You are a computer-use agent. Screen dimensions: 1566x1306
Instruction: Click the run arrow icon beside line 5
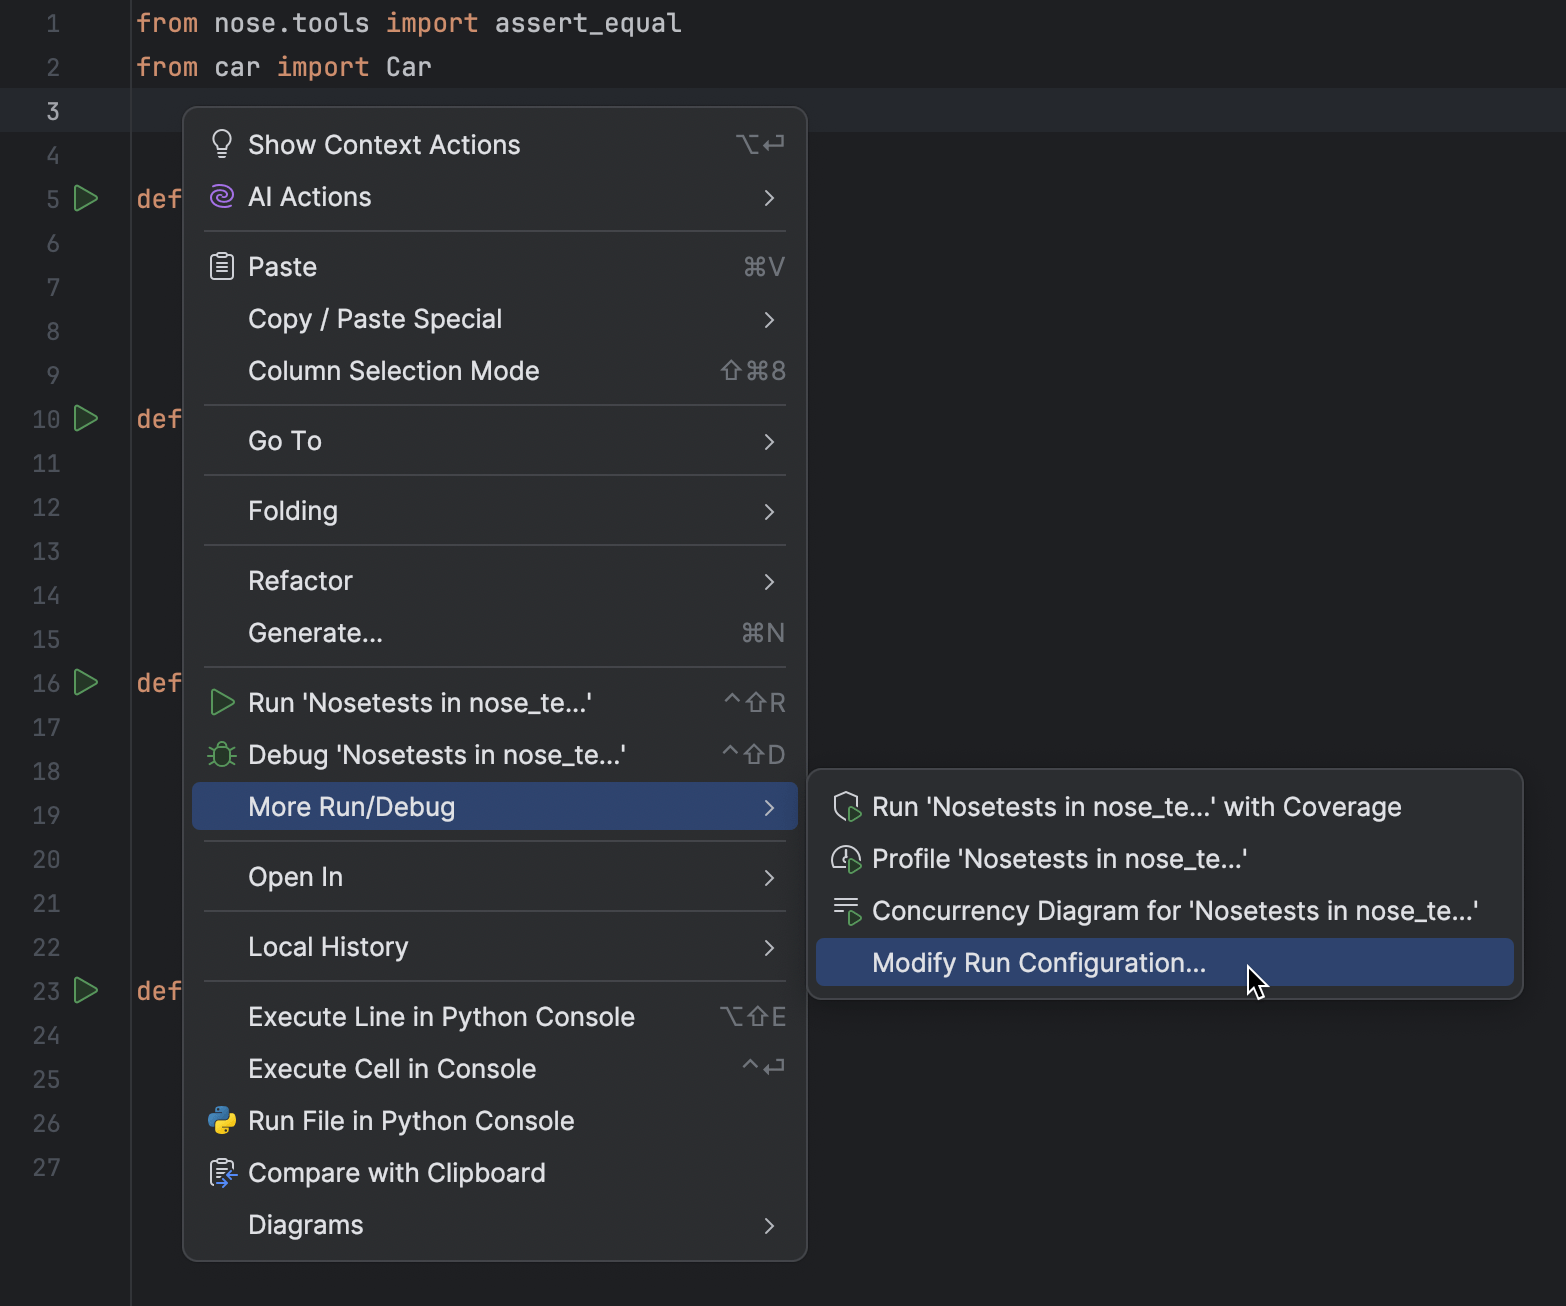point(86,198)
